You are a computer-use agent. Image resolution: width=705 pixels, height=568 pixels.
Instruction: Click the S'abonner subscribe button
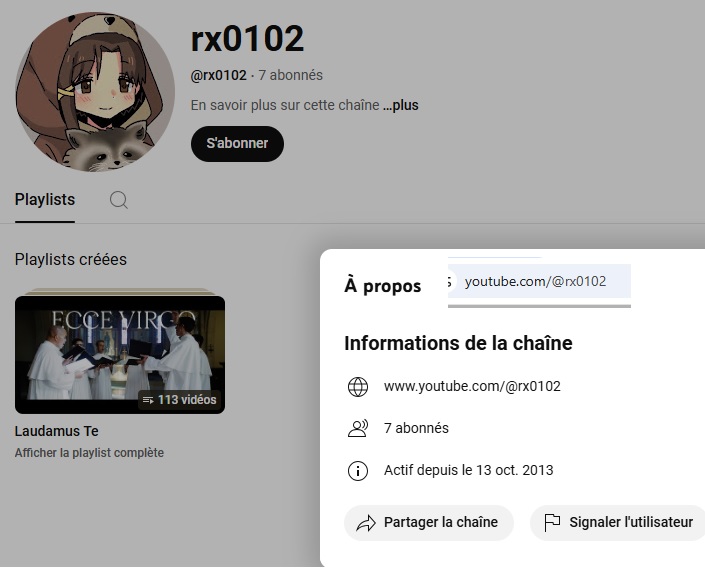pyautogui.click(x=237, y=143)
